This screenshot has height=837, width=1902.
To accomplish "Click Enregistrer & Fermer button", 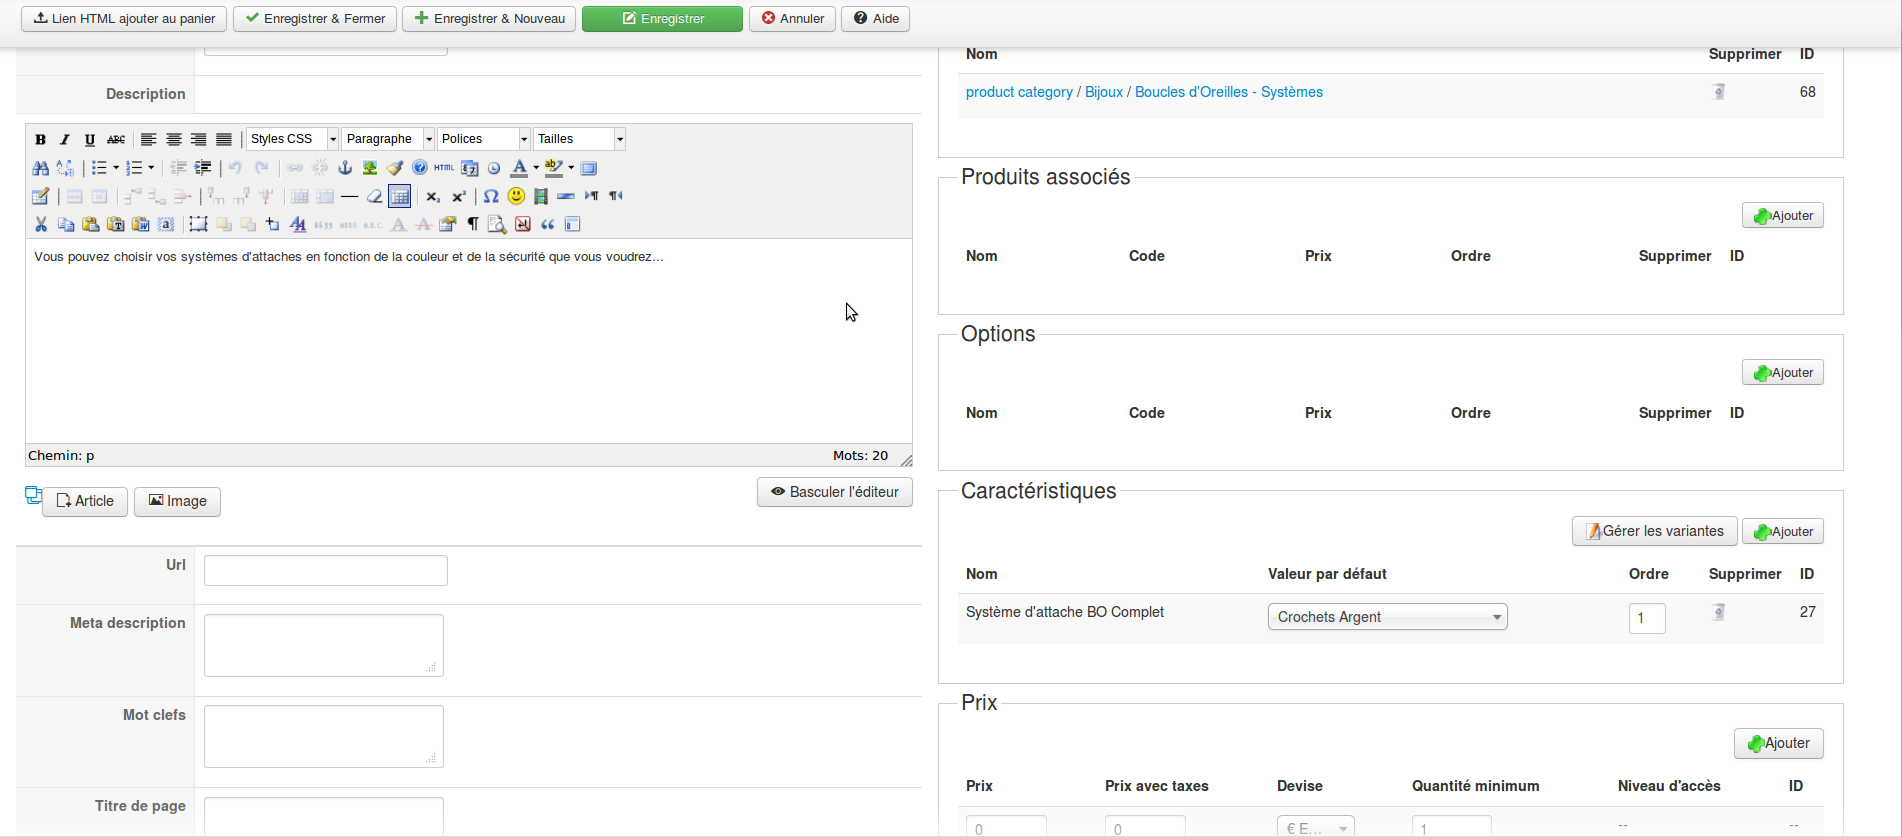I will (x=315, y=19).
